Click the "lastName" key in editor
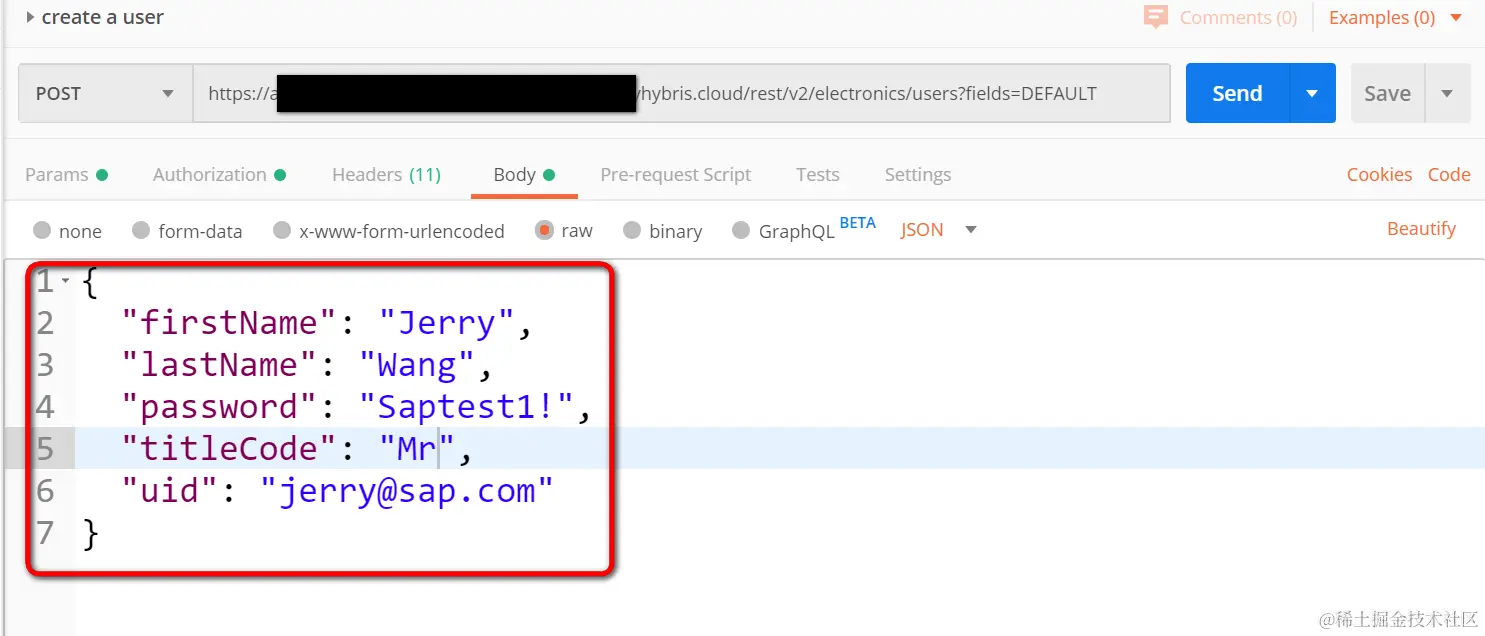Viewport: 1485px width, 636px height. (218, 365)
